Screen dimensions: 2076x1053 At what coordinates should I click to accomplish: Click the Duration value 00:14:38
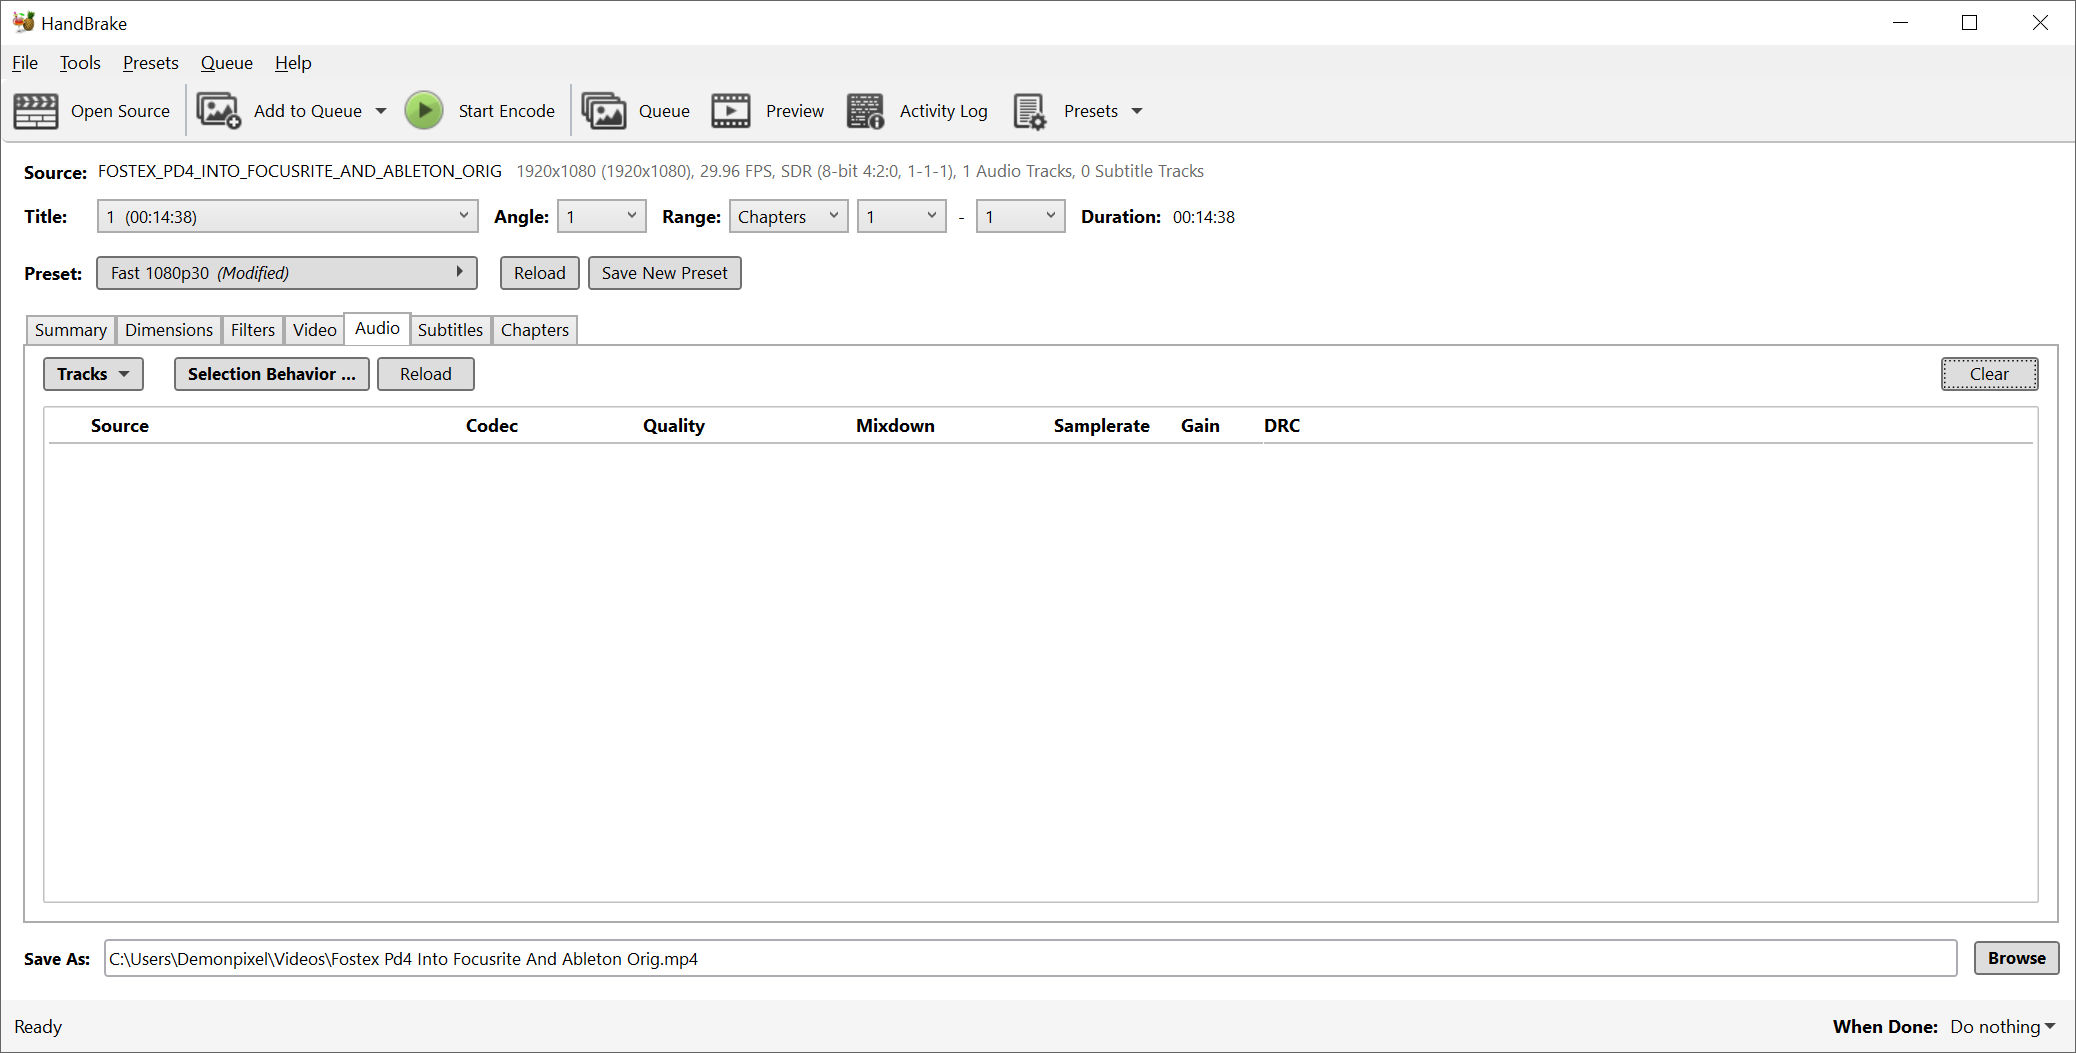[1204, 217]
